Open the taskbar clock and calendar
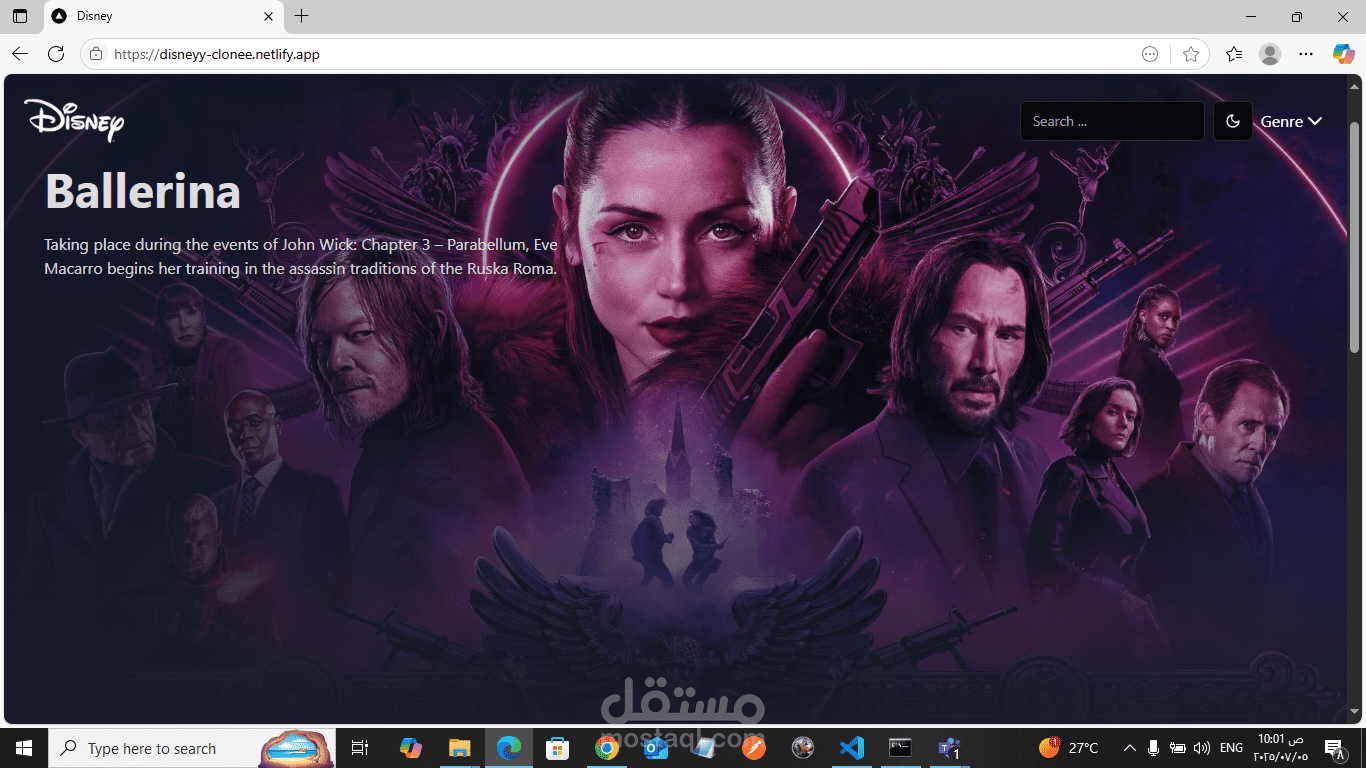The width and height of the screenshot is (1366, 768). coord(1281,748)
